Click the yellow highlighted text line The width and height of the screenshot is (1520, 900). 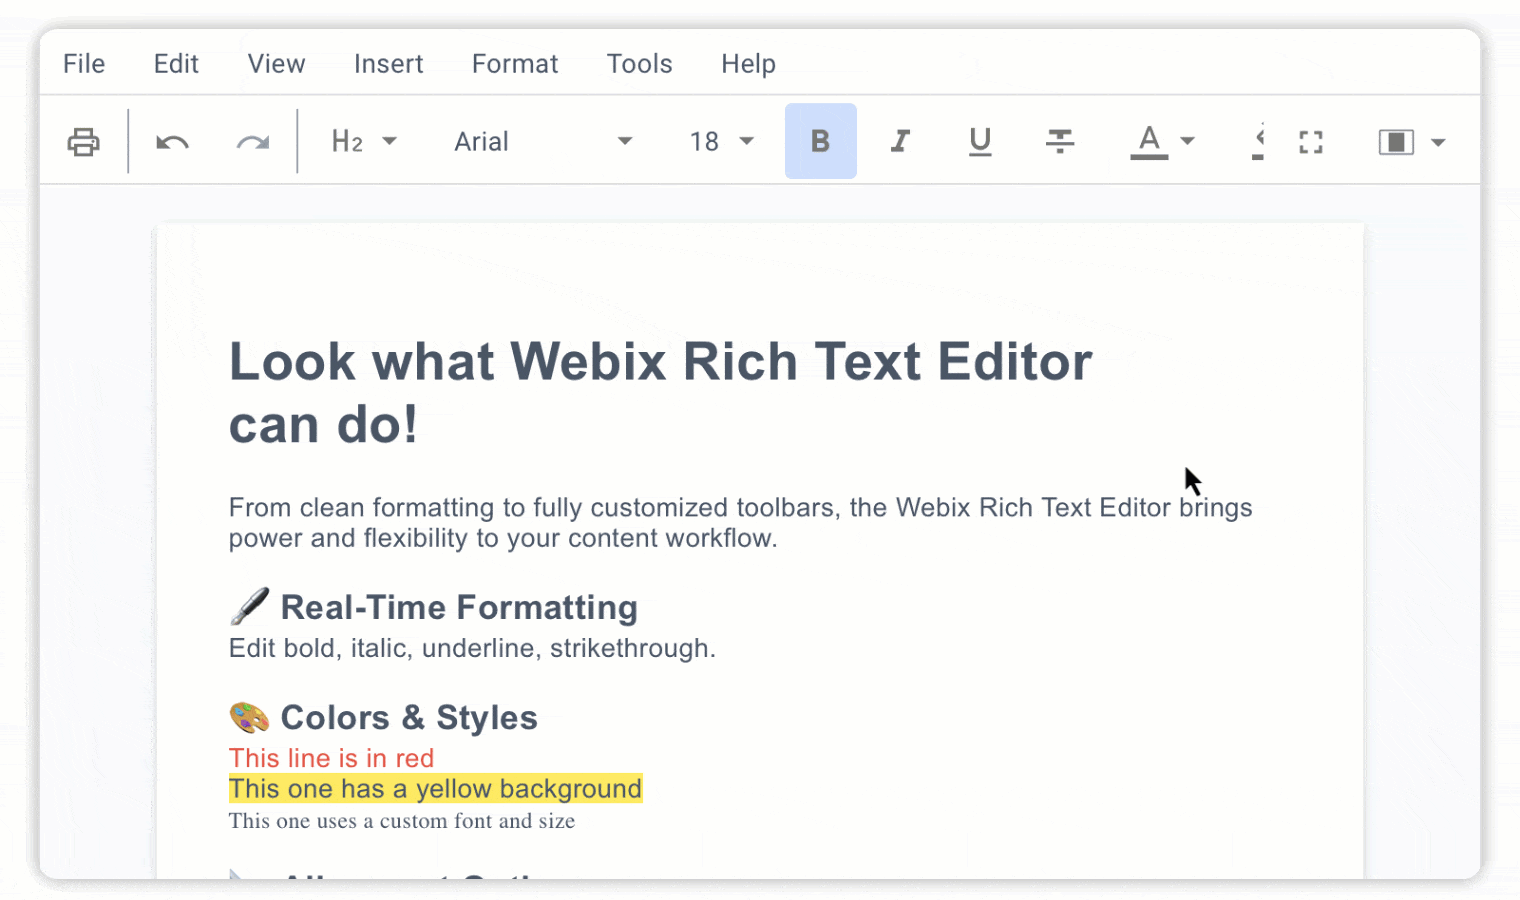435,789
